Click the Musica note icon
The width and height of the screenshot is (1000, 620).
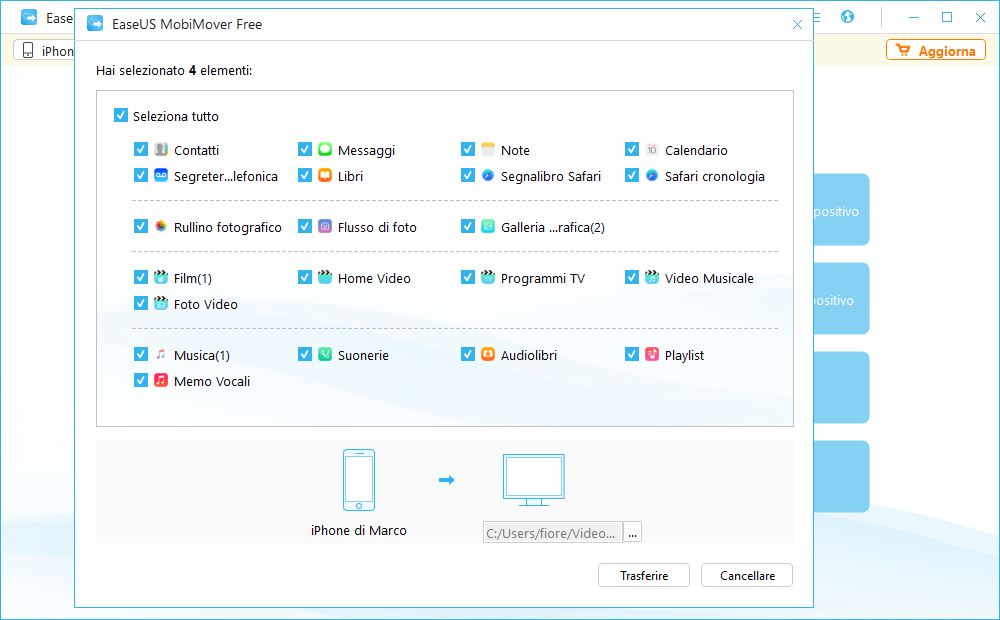click(x=161, y=355)
